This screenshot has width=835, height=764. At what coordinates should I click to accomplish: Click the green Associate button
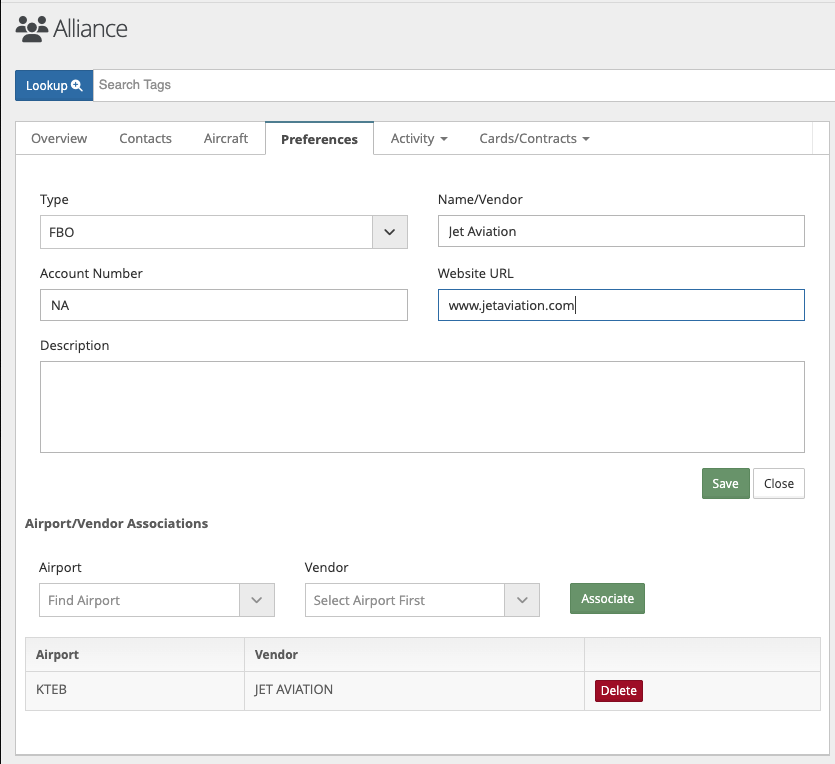607,598
